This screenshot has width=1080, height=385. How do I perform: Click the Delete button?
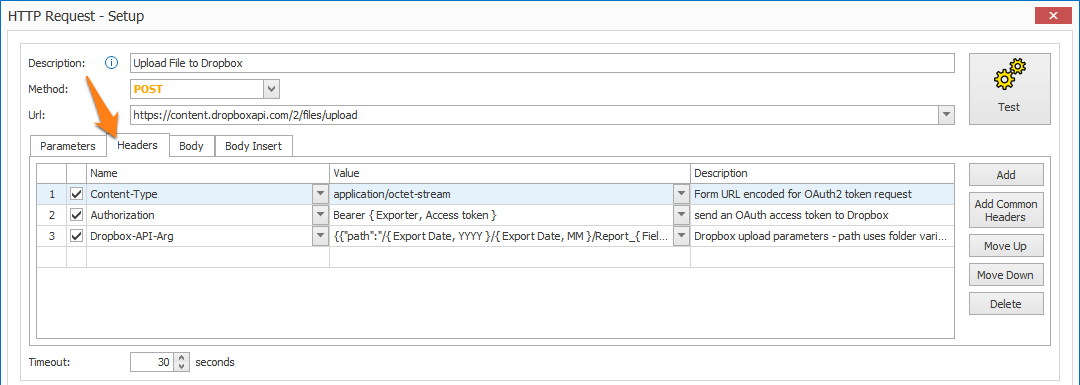tap(1006, 304)
